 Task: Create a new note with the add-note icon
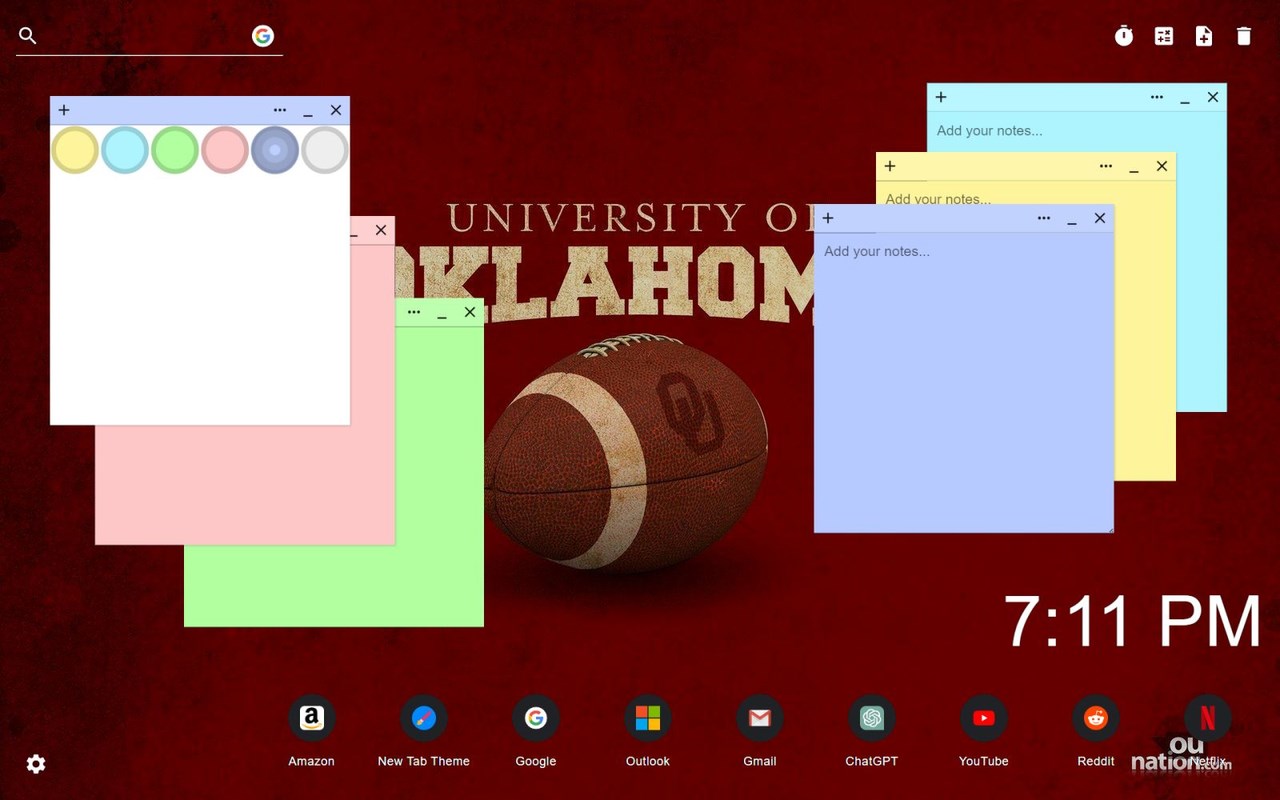pos(1204,36)
